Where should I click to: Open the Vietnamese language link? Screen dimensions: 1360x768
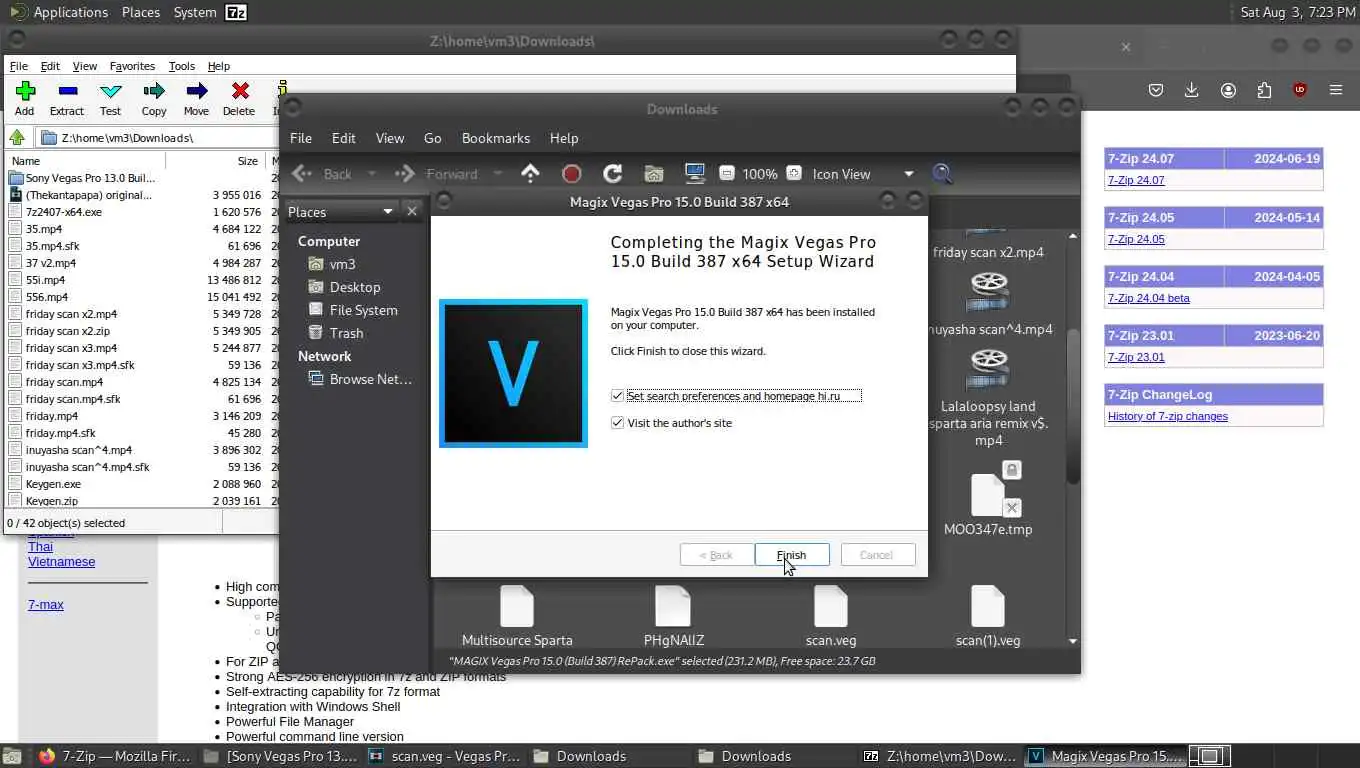tap(61, 562)
